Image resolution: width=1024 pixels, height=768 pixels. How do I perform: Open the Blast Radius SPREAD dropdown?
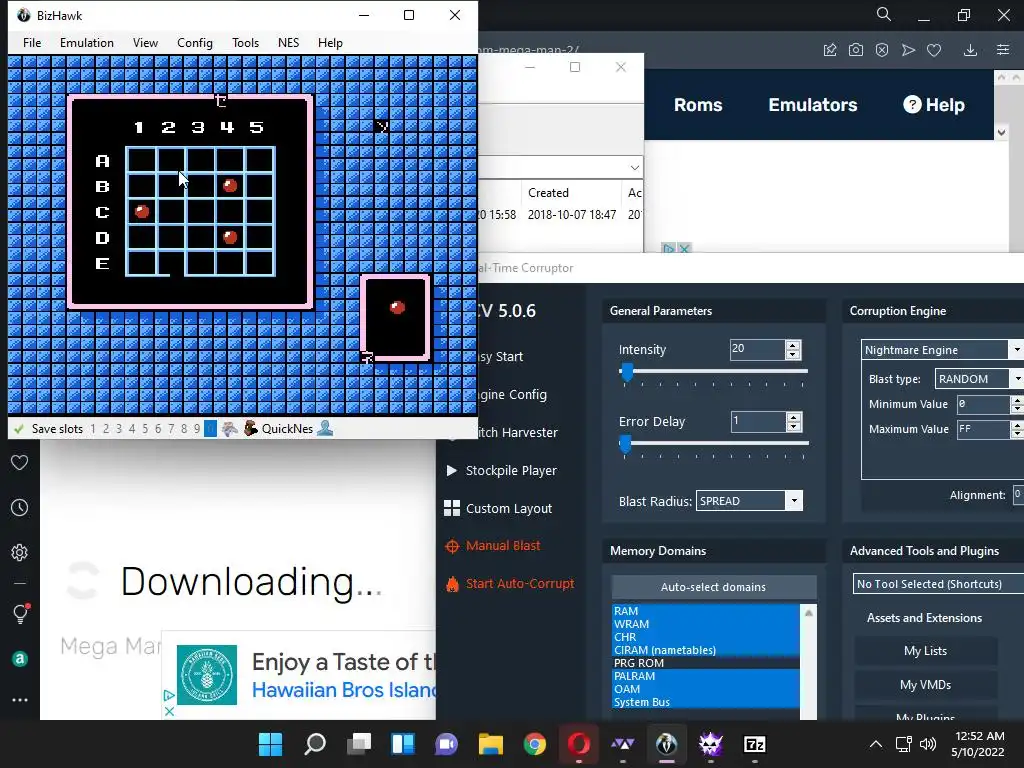coord(749,501)
